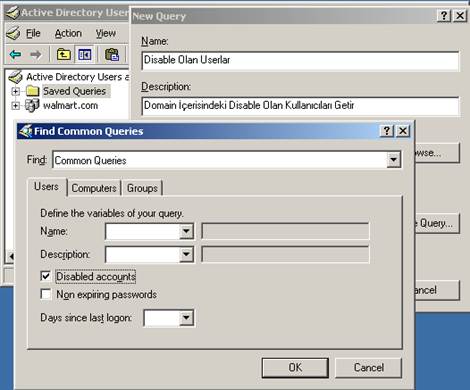
Task: Open the Name condition dropdown
Action: pyautogui.click(x=186, y=231)
